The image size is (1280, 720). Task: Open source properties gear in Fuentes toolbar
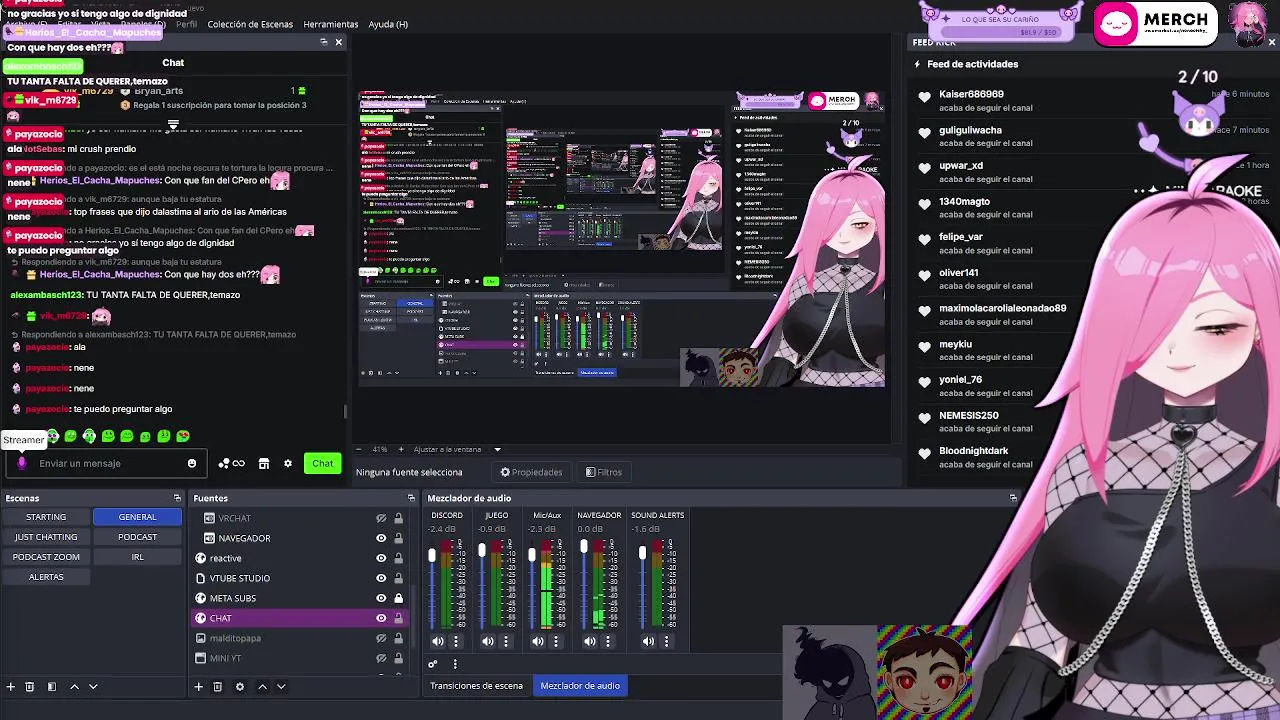coord(239,687)
